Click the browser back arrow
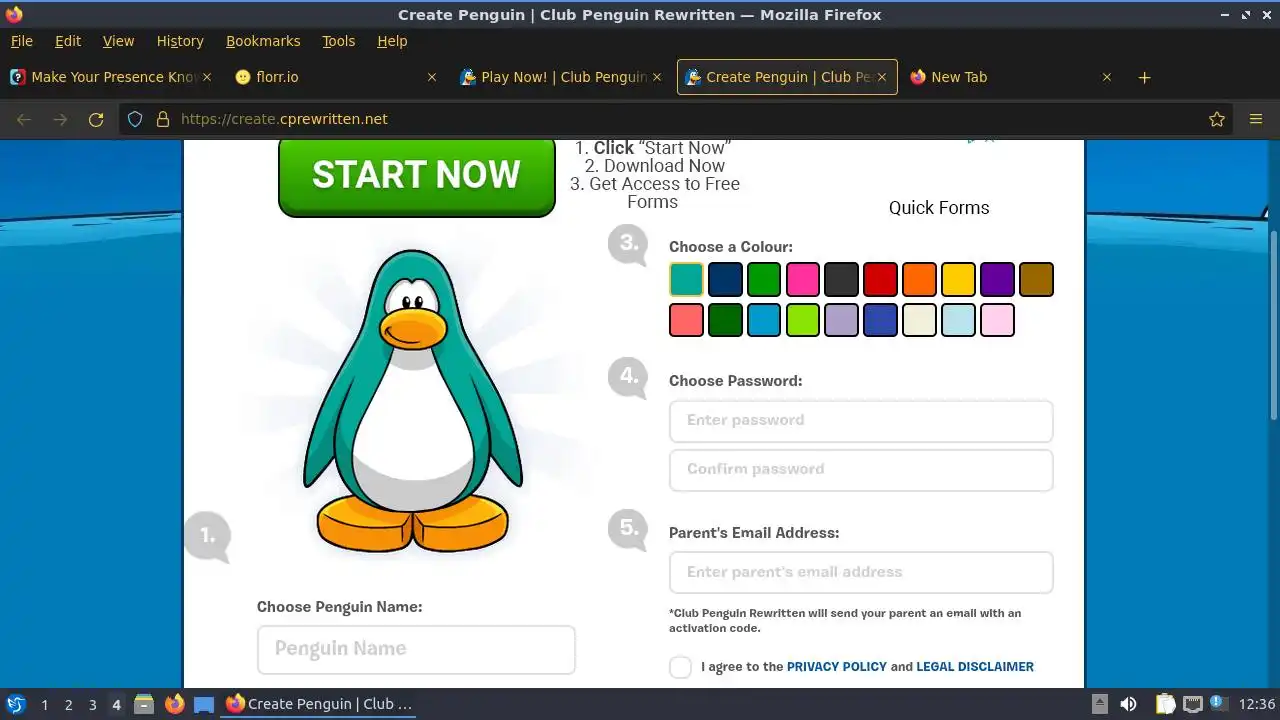The height and width of the screenshot is (720, 1280). (x=24, y=119)
